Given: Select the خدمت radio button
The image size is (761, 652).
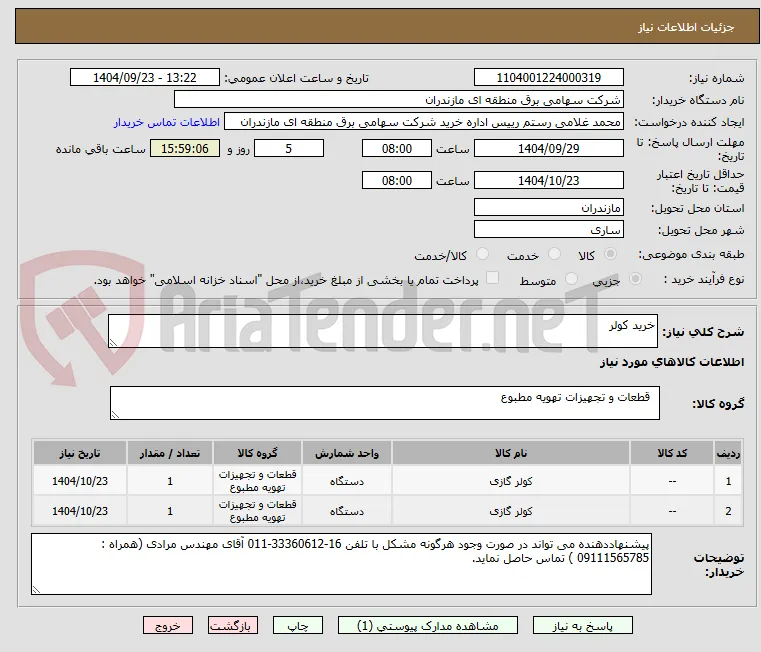Looking at the screenshot, I should click(554, 253).
